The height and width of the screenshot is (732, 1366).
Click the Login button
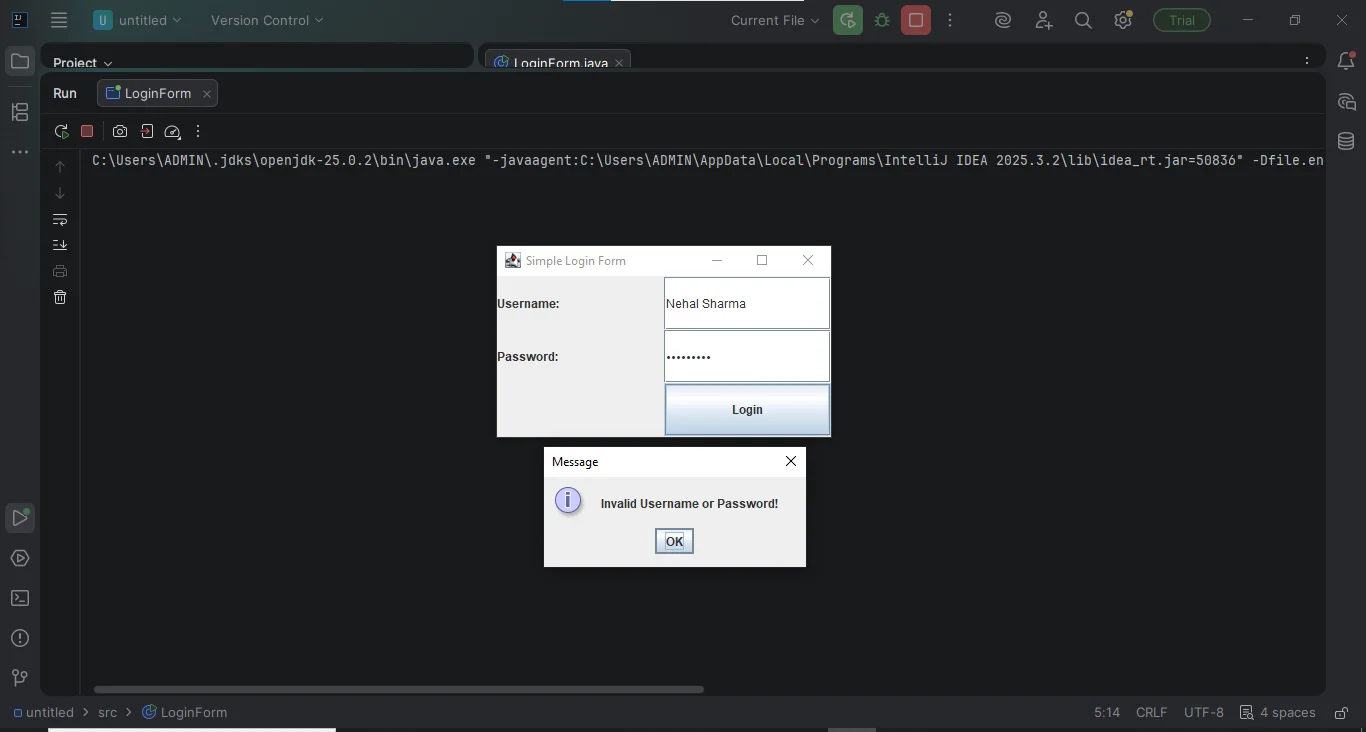pos(747,410)
